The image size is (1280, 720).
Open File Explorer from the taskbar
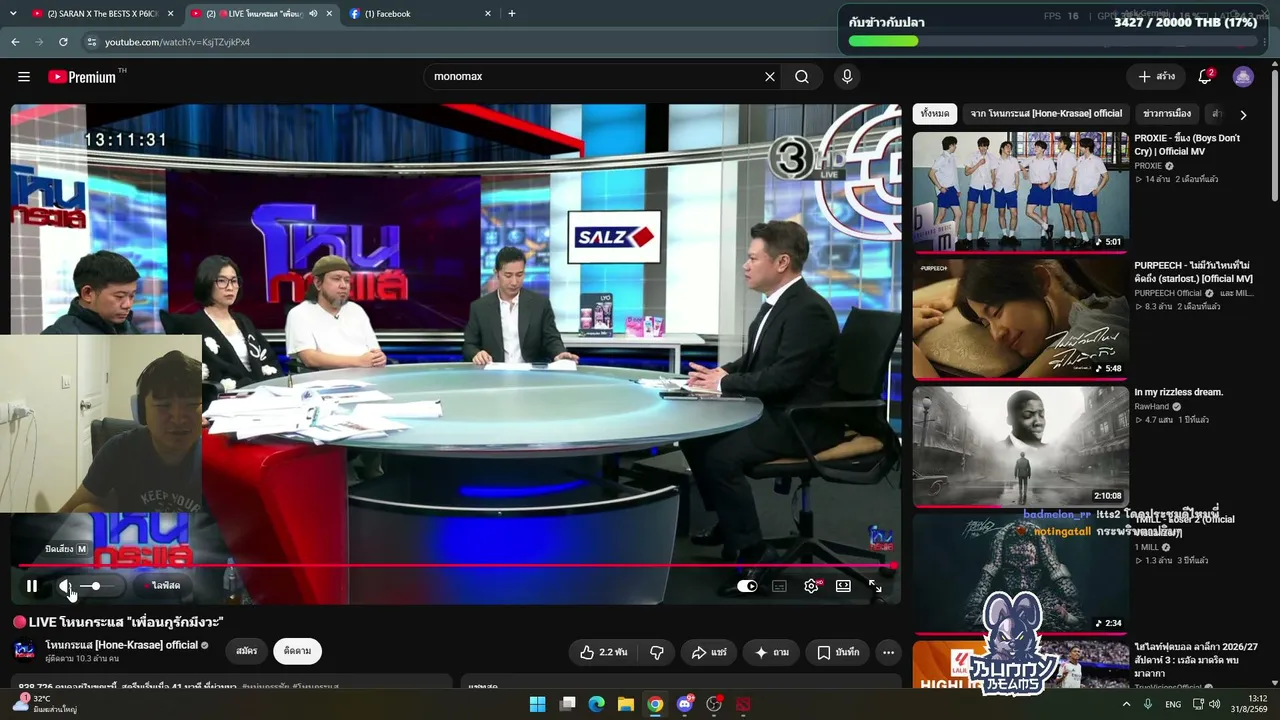point(626,704)
